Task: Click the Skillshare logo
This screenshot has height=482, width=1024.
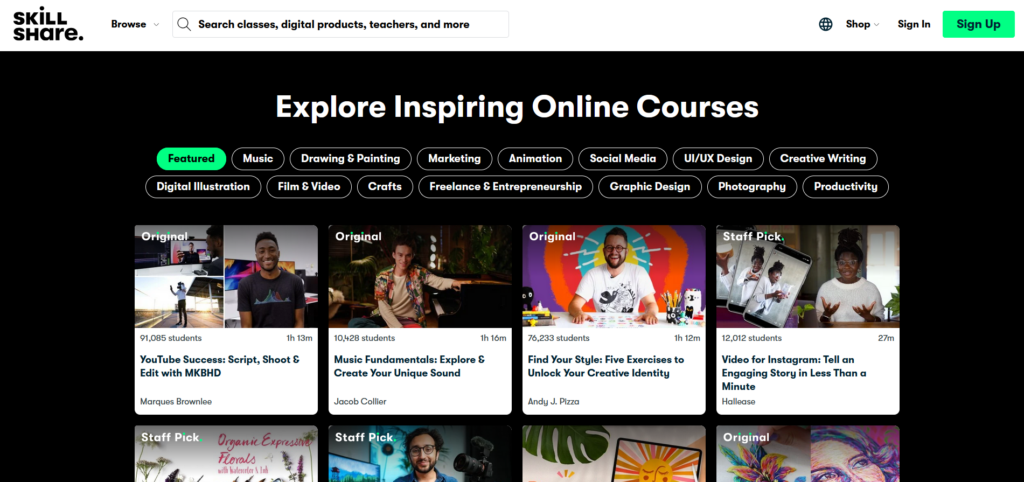Action: click(48, 24)
